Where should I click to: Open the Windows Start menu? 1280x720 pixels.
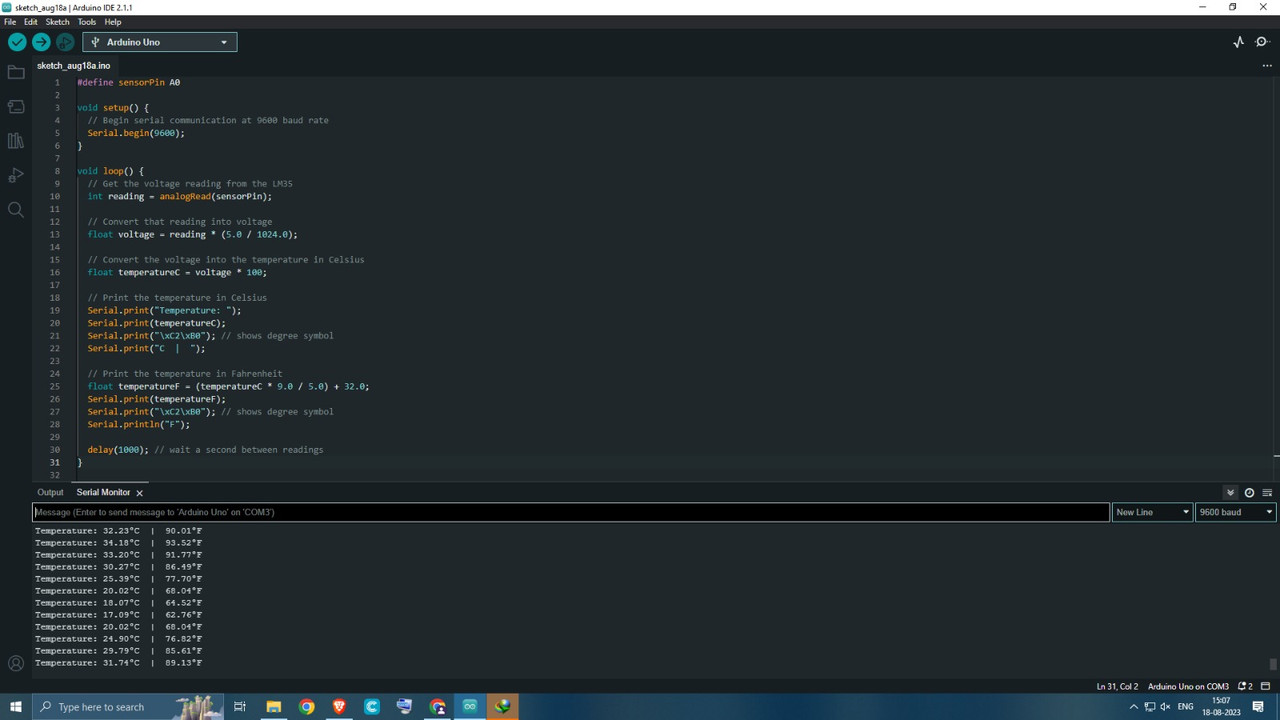tap(16, 706)
